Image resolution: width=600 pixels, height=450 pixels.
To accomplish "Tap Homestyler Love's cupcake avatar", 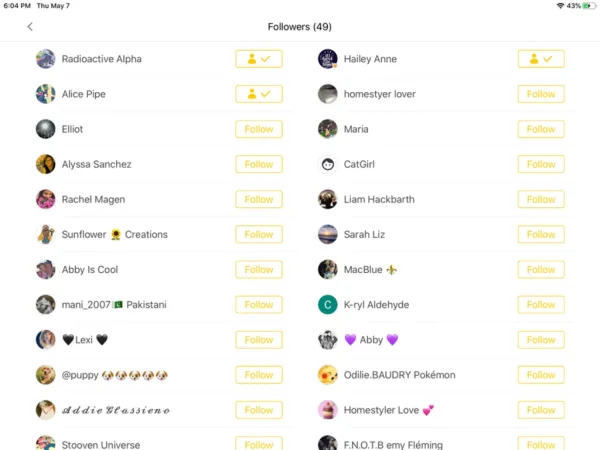I will [328, 410].
